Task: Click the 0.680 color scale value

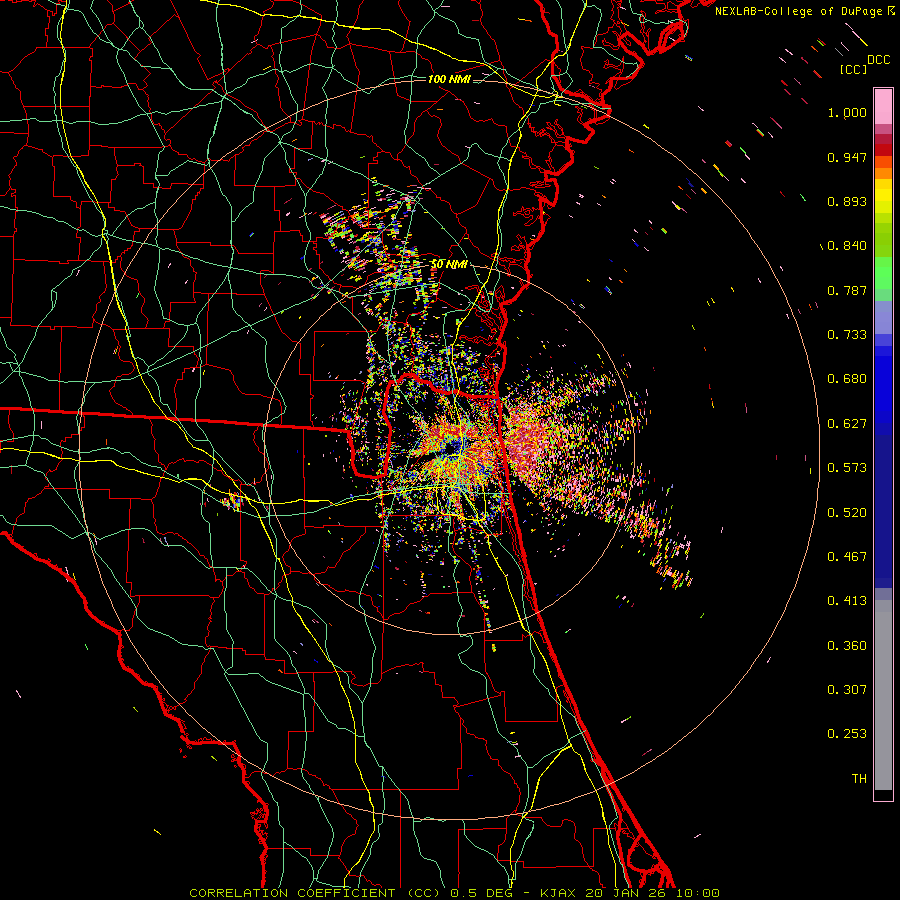Action: point(847,379)
